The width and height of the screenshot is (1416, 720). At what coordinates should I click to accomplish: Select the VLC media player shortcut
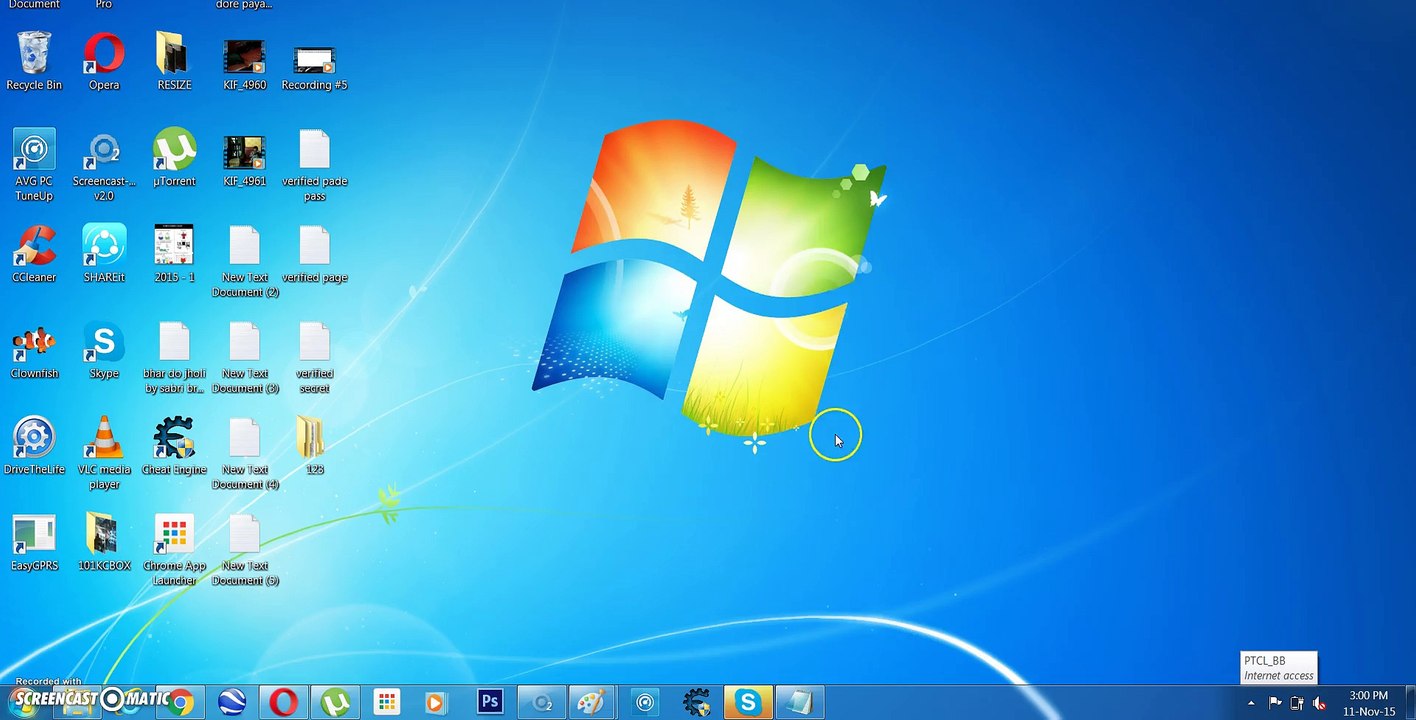[x=104, y=453]
